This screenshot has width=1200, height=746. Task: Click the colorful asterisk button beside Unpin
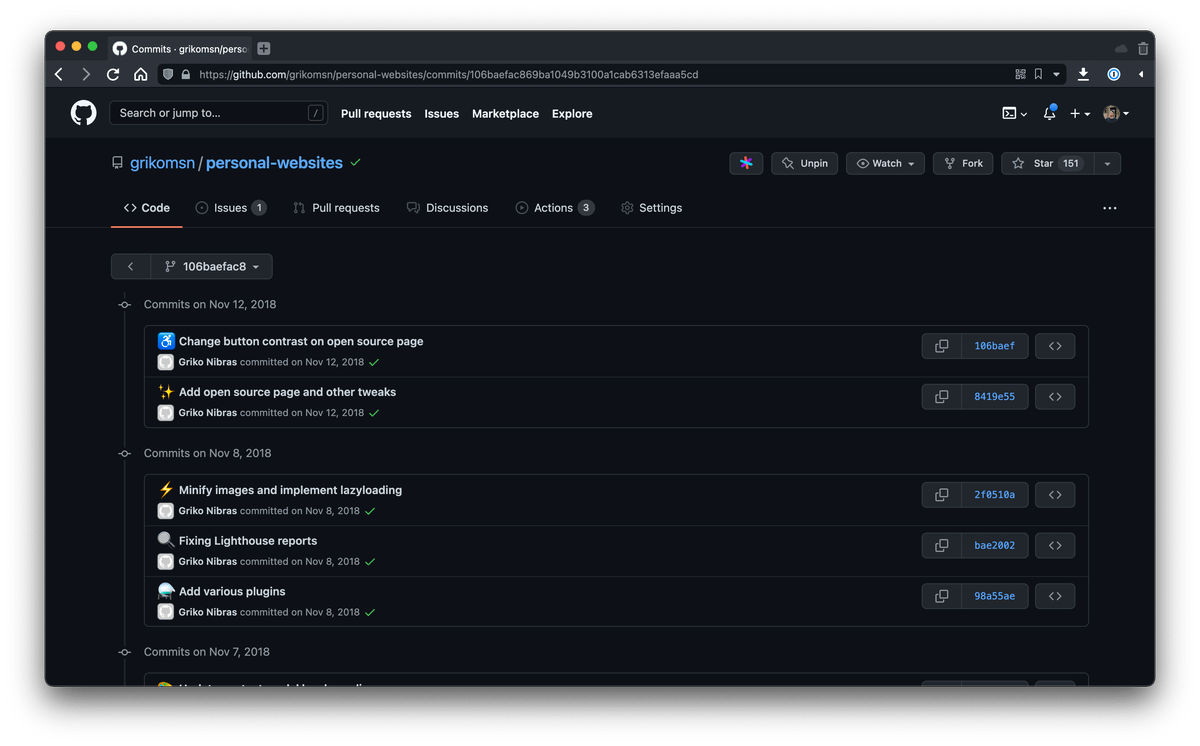tap(746, 163)
